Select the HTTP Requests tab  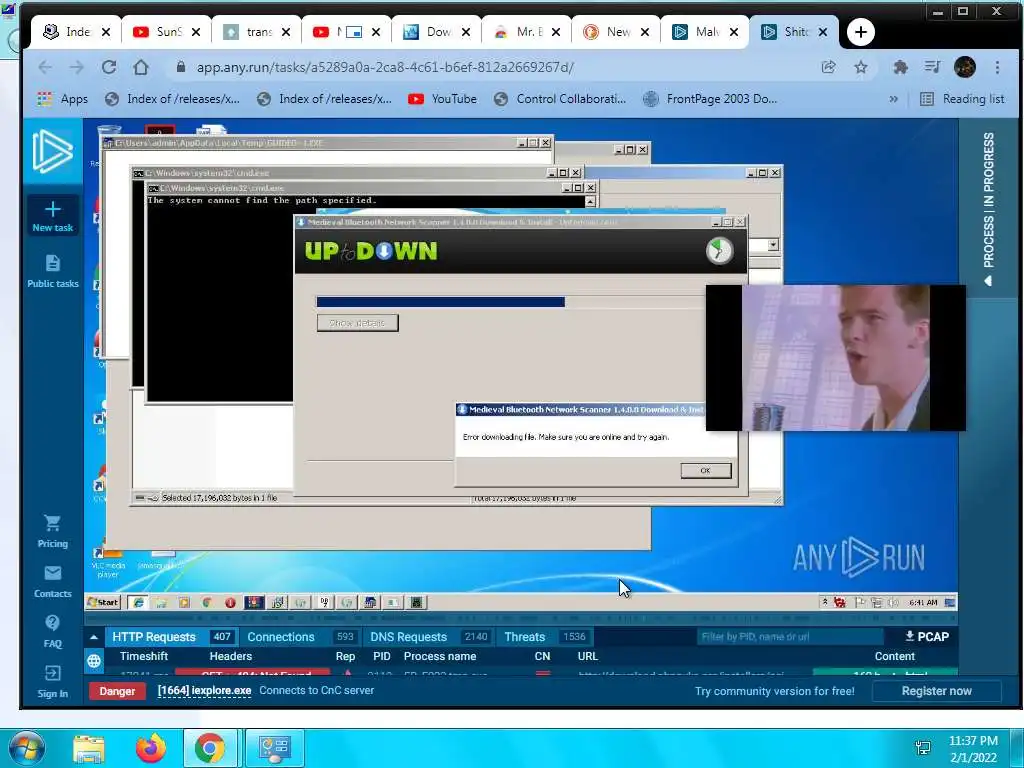(x=170, y=637)
